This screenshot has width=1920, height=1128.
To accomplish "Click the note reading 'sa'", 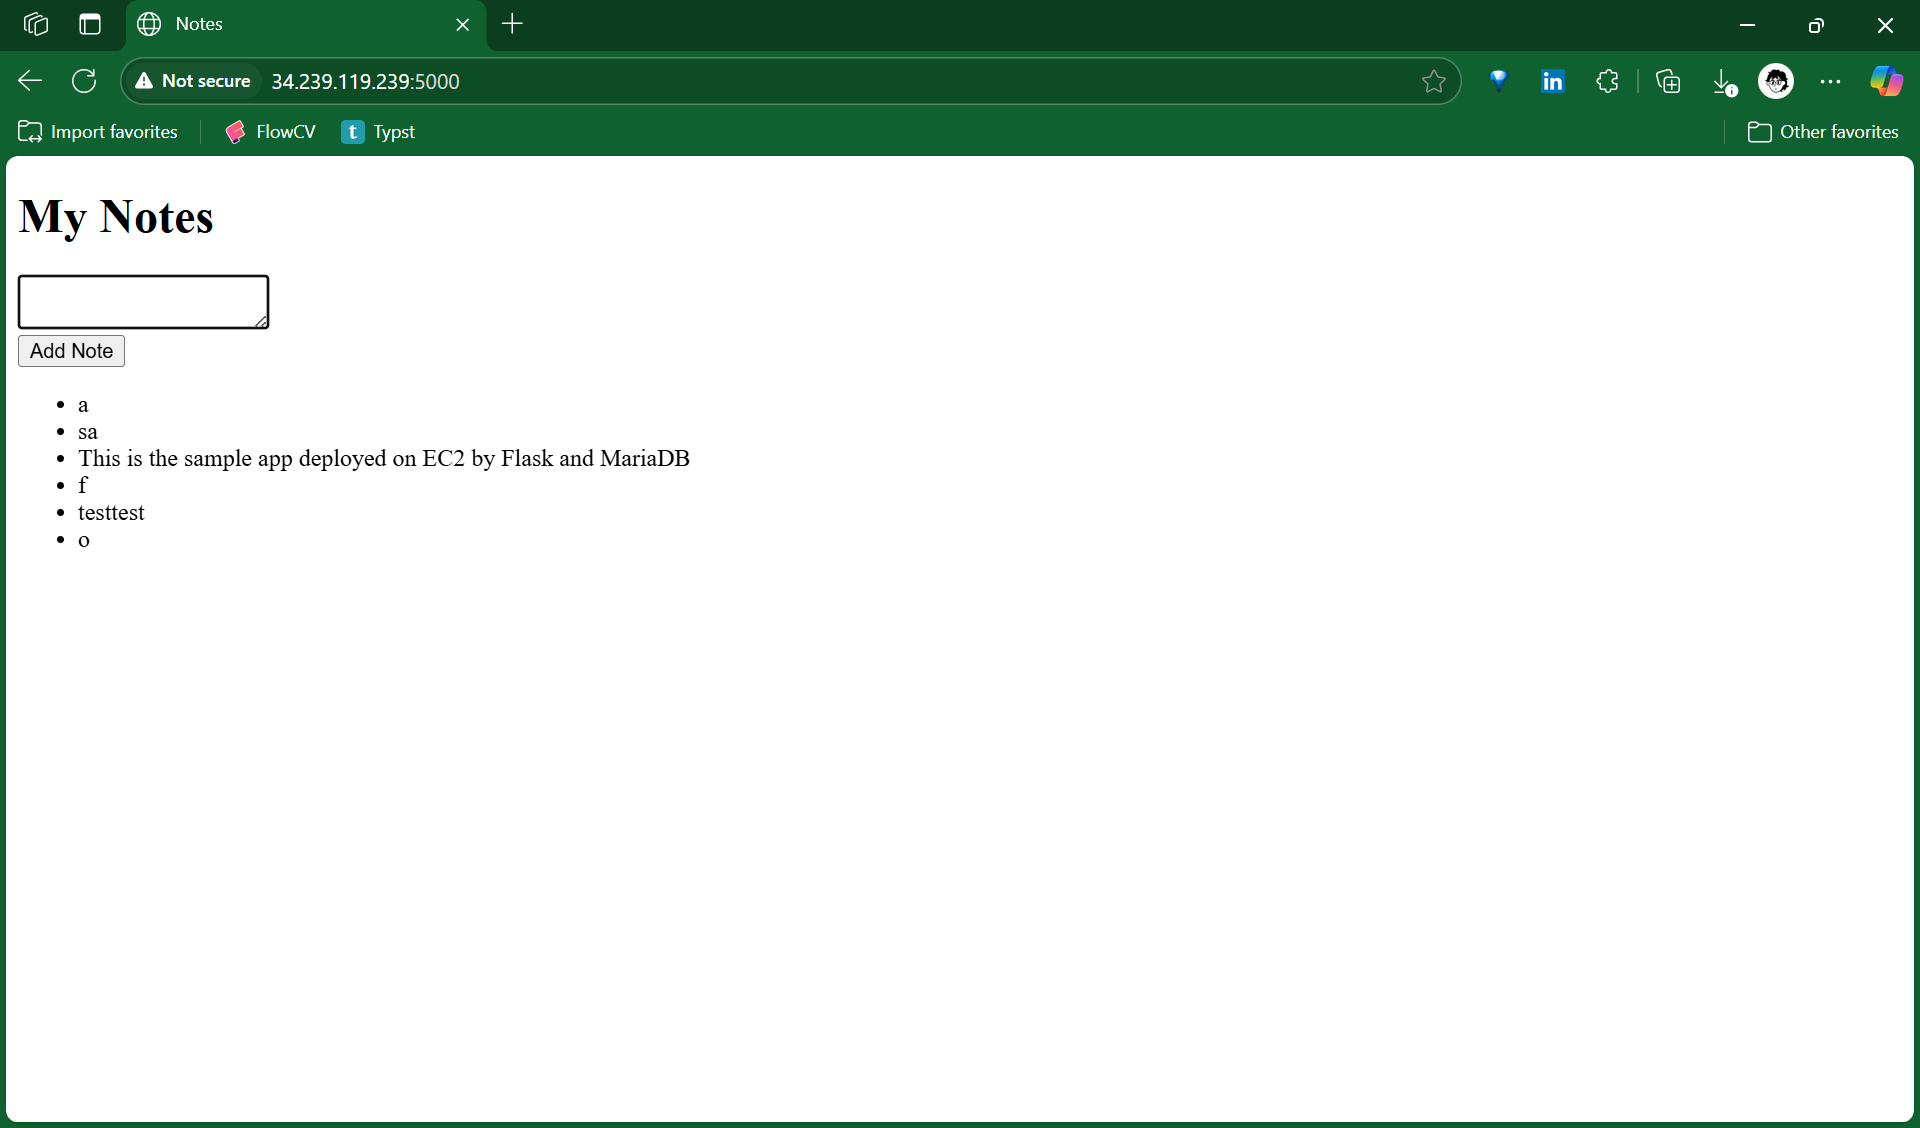I will pos(88,432).
